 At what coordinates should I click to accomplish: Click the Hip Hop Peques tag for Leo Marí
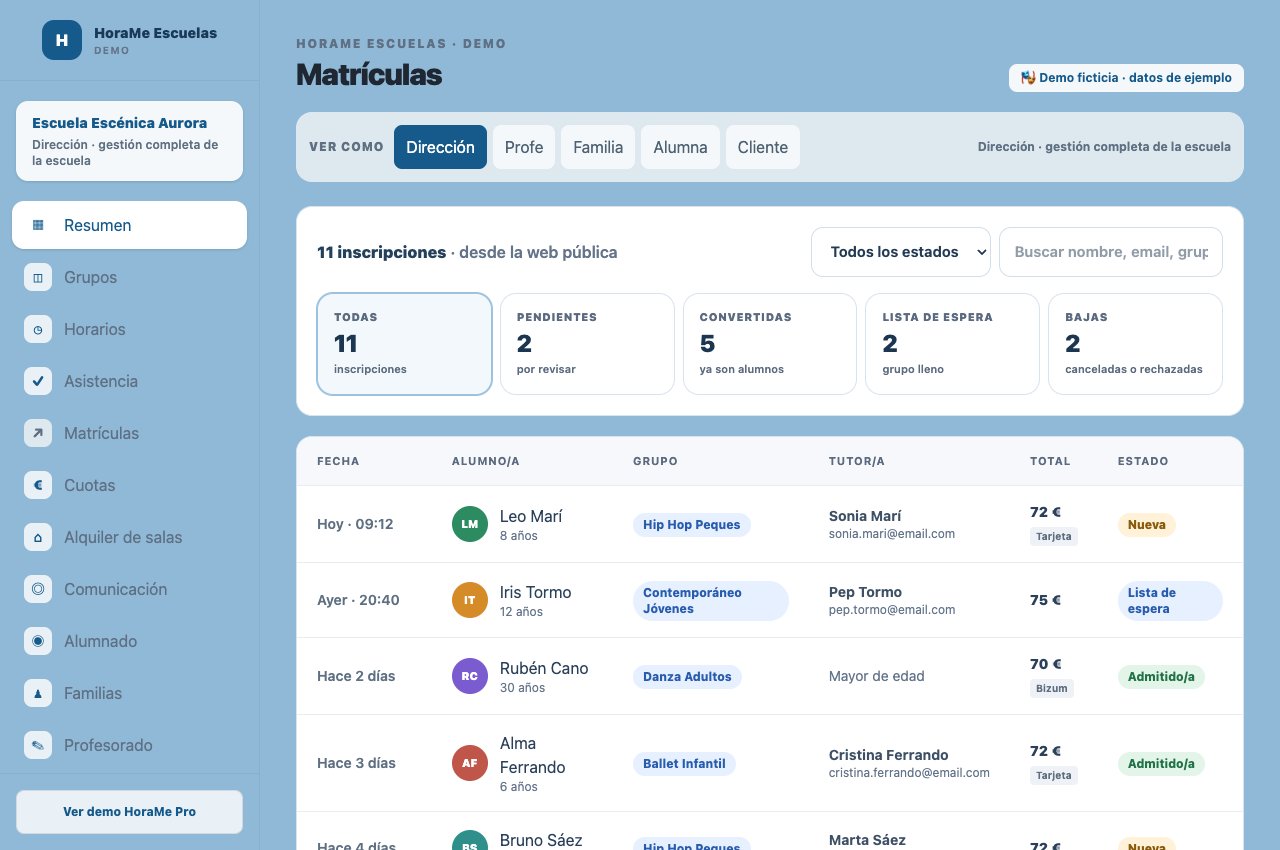692,525
